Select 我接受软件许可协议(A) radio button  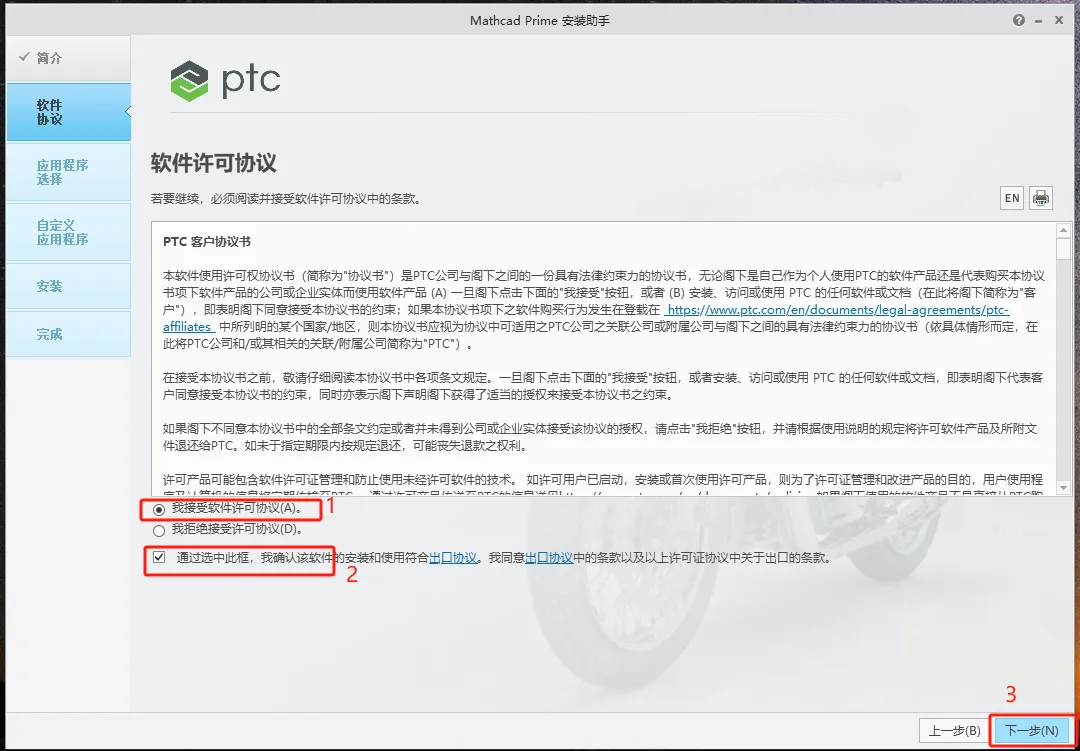[x=159, y=510]
